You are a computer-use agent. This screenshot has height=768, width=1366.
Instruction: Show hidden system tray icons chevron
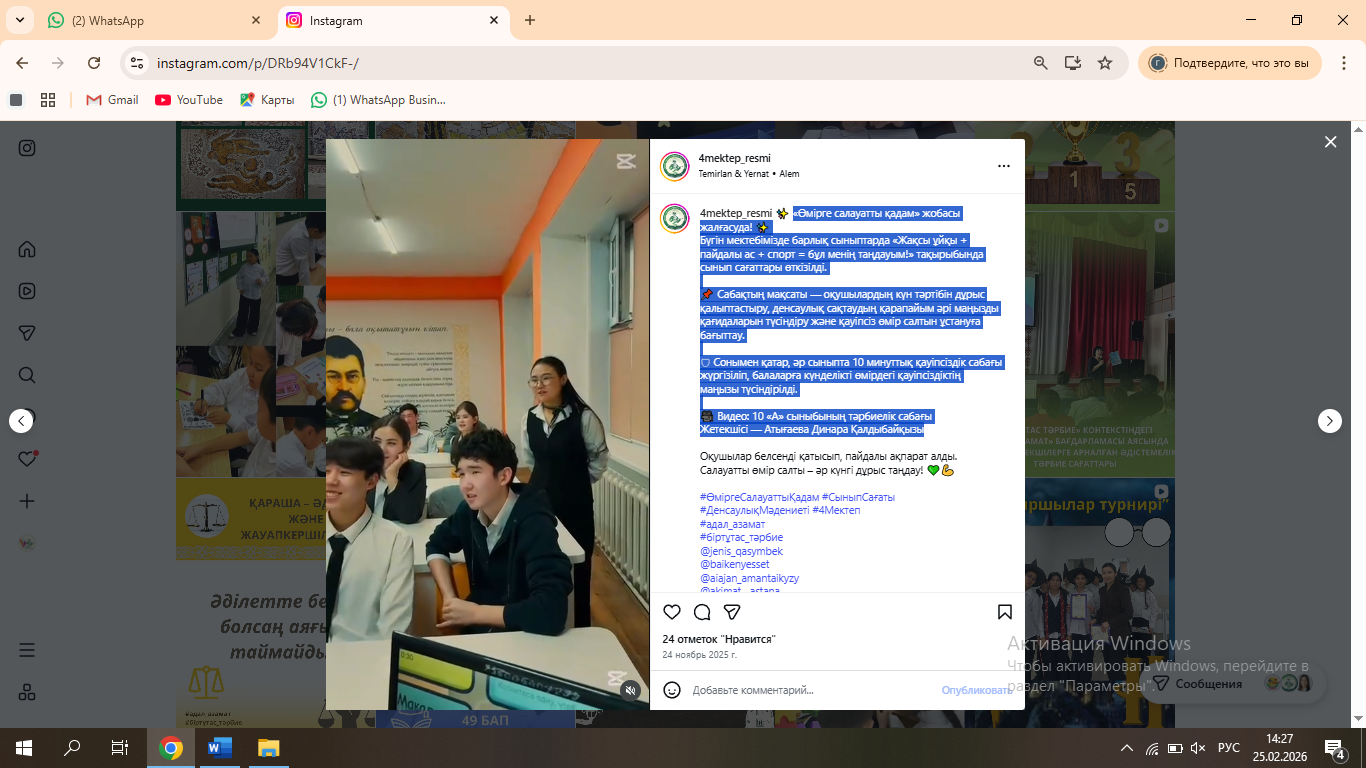pos(1127,748)
